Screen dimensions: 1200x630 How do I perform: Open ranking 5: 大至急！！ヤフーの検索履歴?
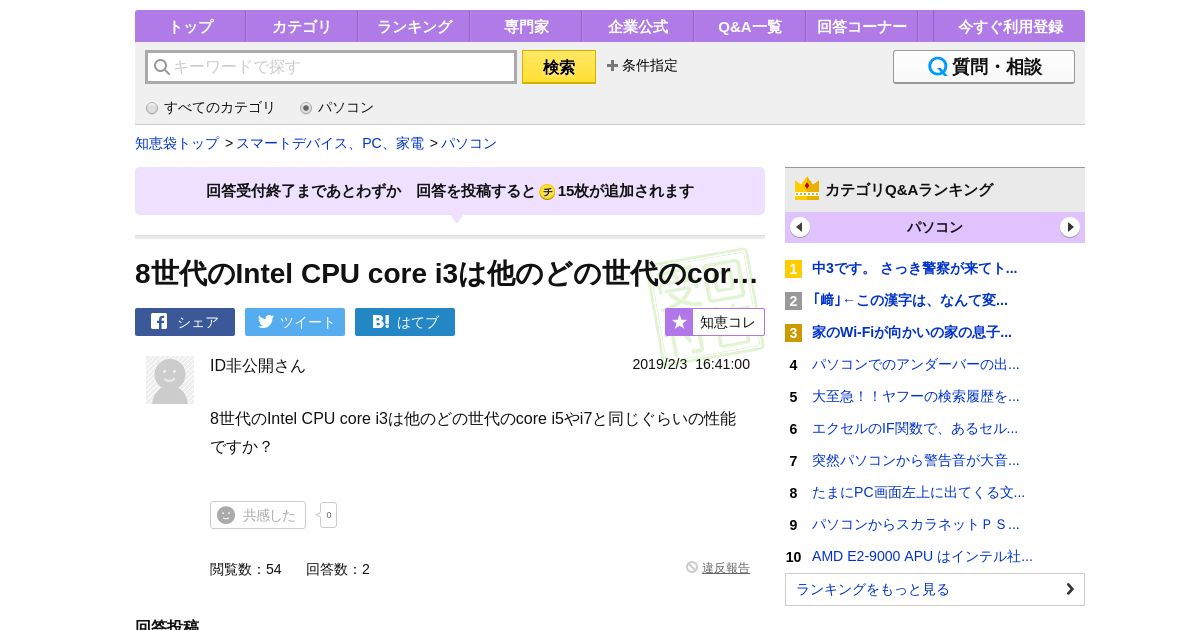(916, 396)
